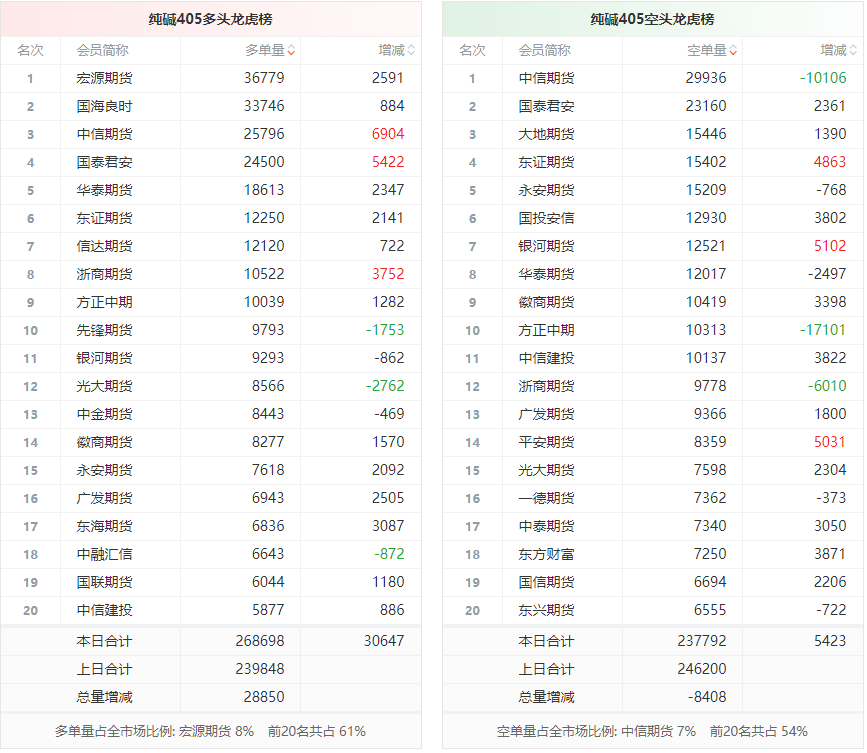Viewport: 867px width, 753px height.
Task: Click green change value -1753
Action: (385, 330)
